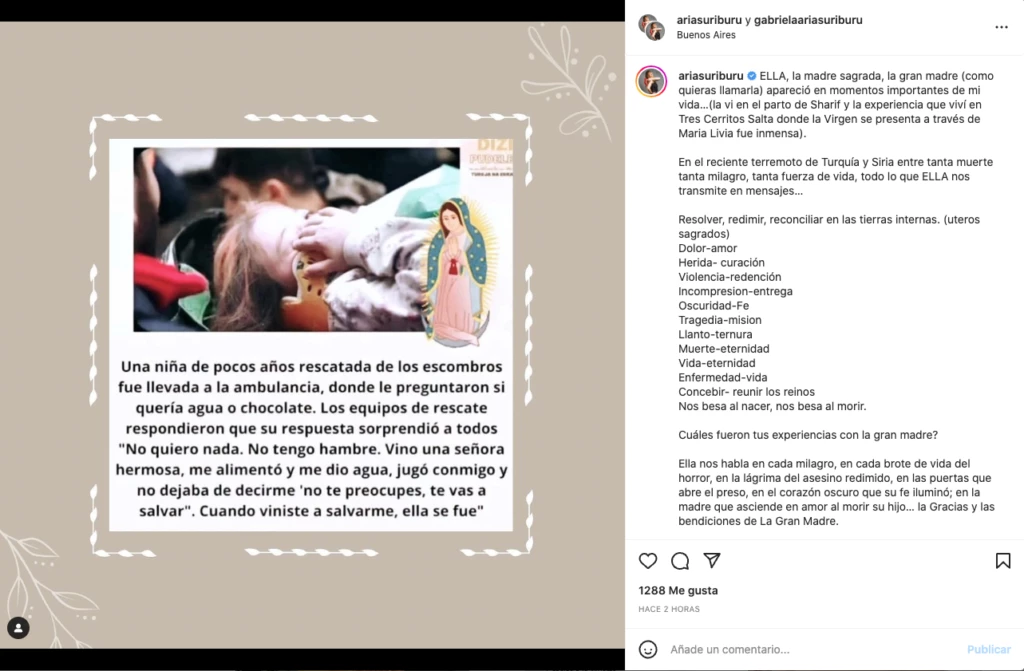Click the Publicar button
This screenshot has width=1024, height=671.
[x=989, y=649]
